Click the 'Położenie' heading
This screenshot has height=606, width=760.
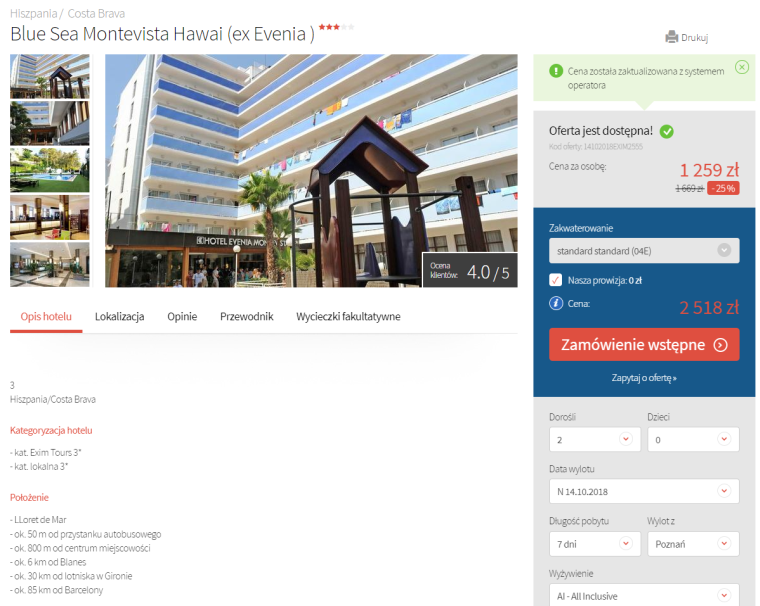pyautogui.click(x=29, y=497)
